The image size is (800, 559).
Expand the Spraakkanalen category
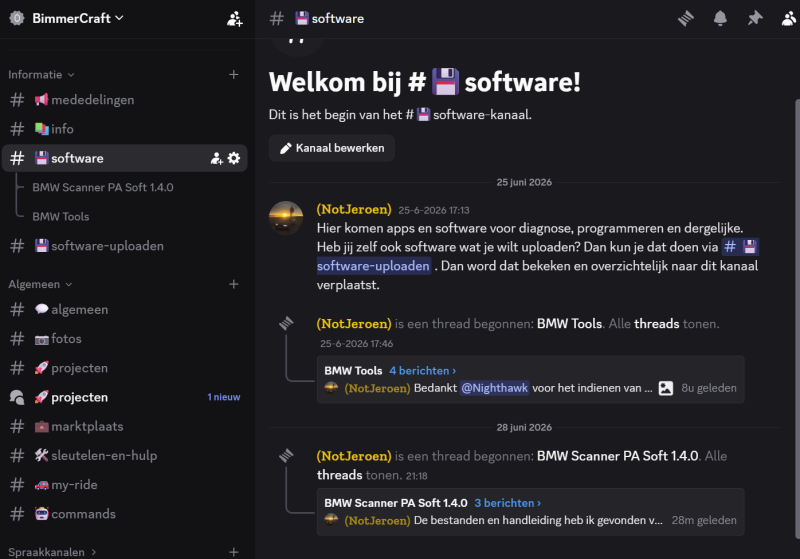pyautogui.click(x=52, y=552)
